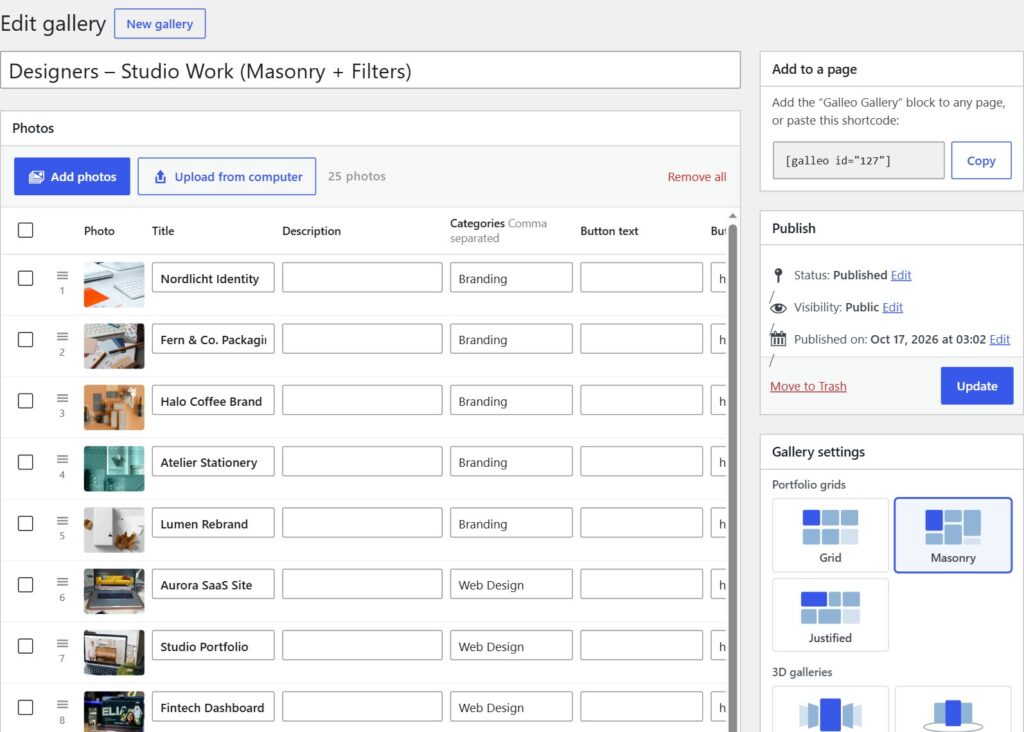Viewport: 1024px width, 732px height.
Task: Click the drag handle for Atelier Stationery row
Action: (62, 459)
